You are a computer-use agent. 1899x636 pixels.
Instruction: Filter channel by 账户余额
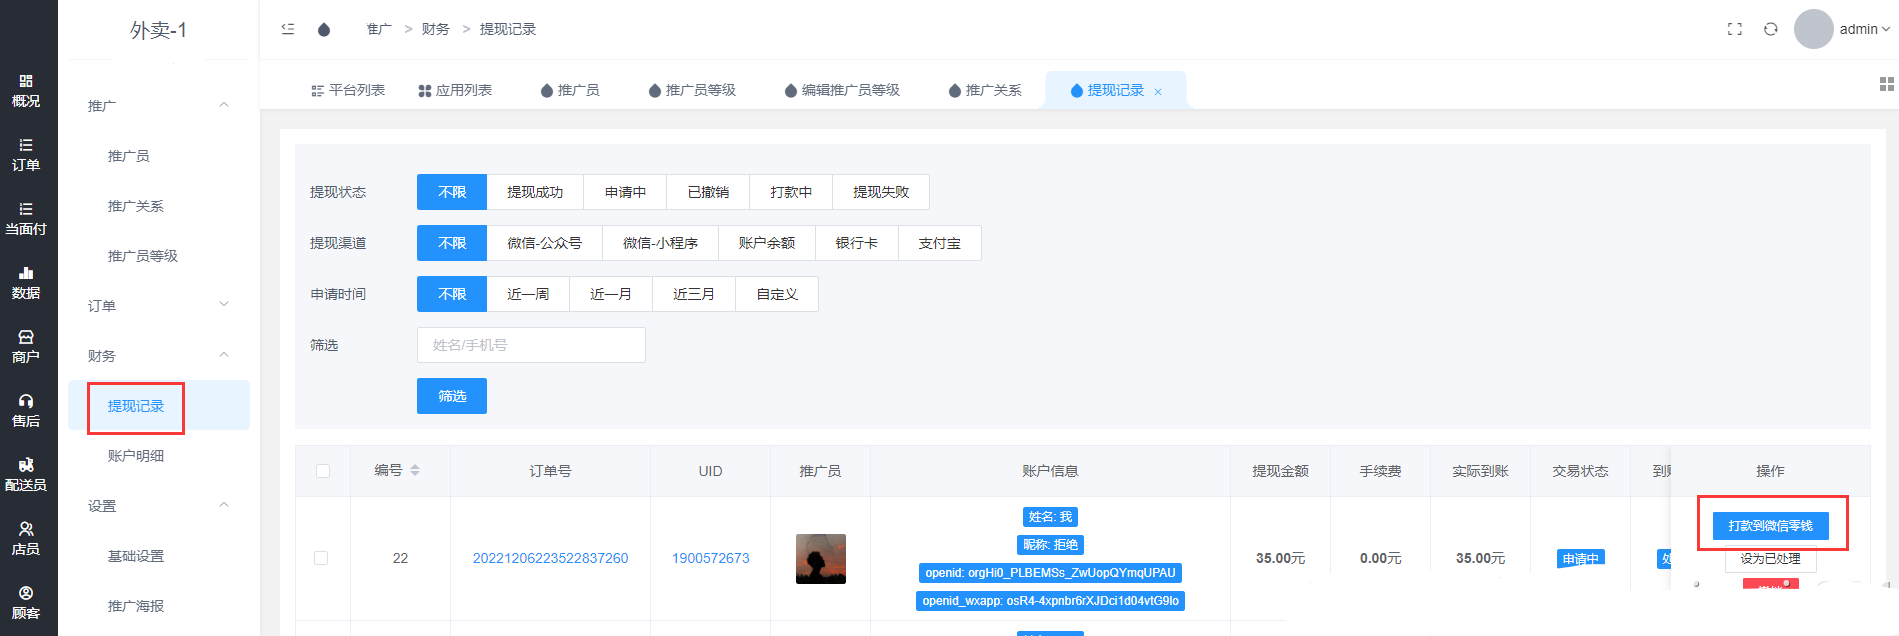pyautogui.click(x=767, y=243)
